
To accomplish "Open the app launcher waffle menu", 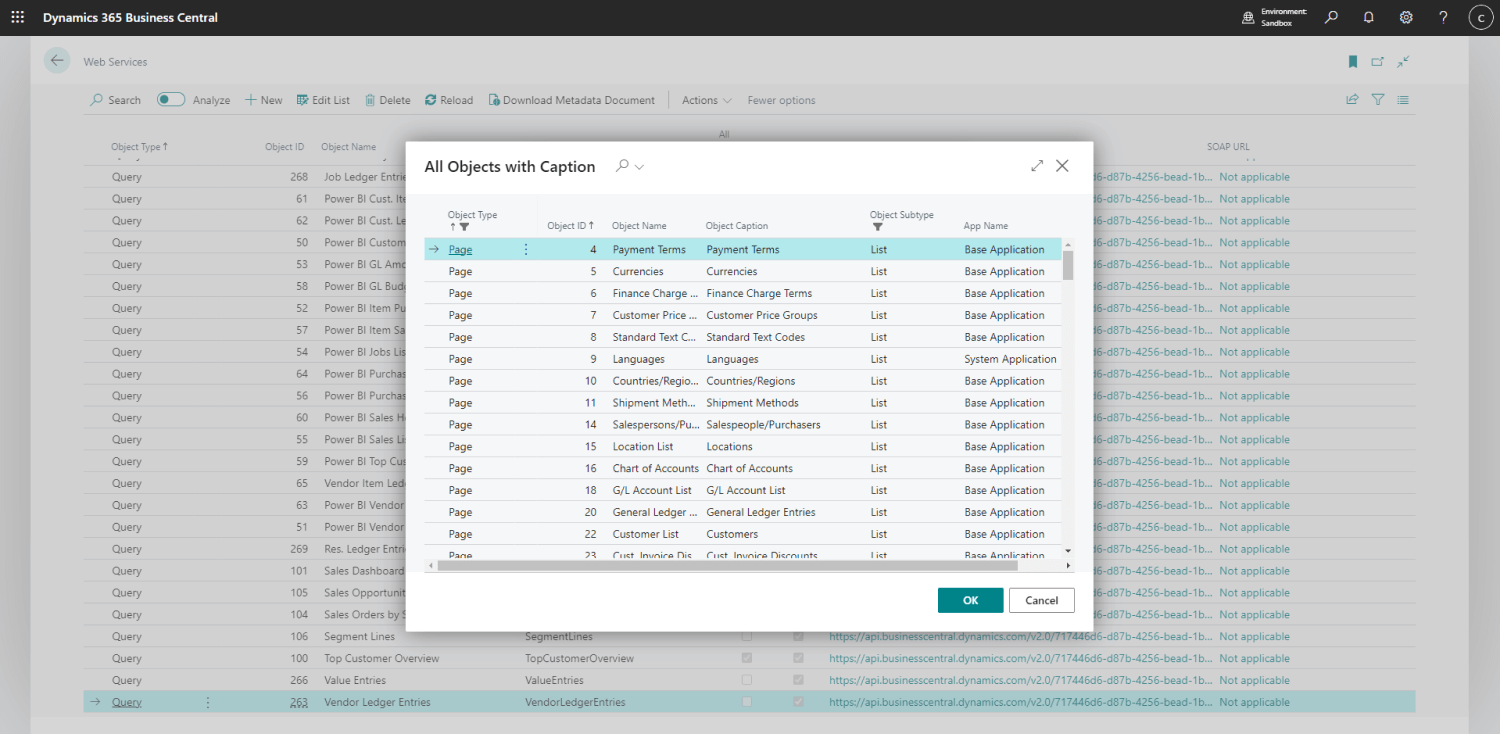I will point(17,17).
